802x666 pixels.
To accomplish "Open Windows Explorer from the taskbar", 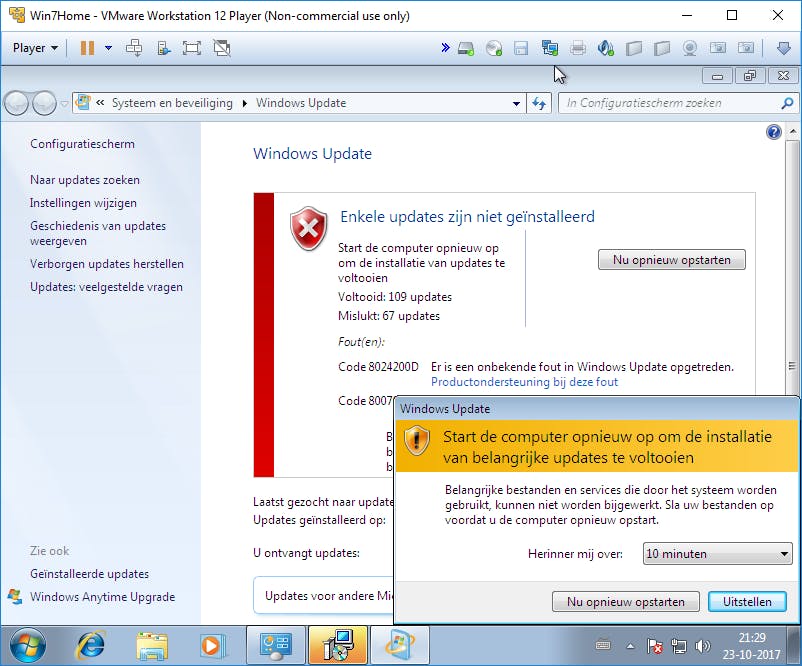I will point(152,646).
